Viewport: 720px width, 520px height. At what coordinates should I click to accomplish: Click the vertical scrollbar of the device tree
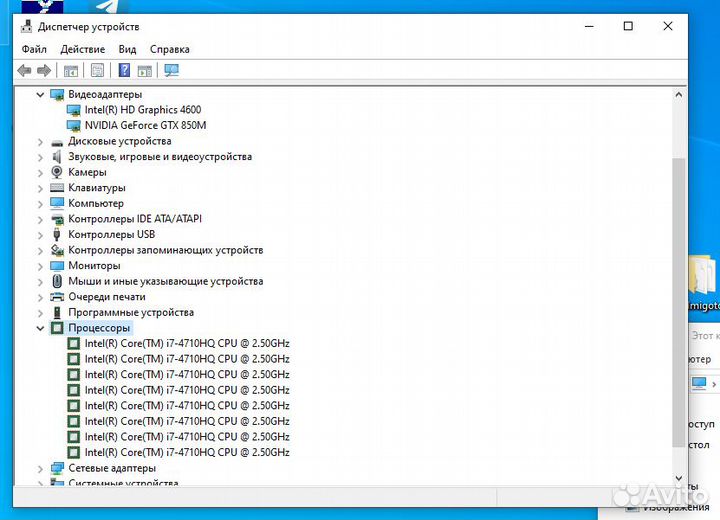pos(679,300)
